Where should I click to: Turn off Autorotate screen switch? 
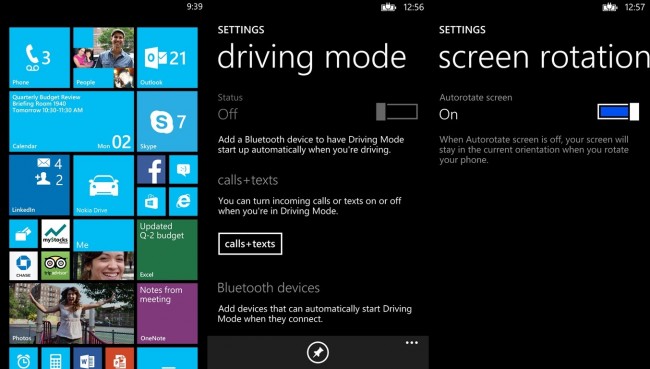(618, 112)
